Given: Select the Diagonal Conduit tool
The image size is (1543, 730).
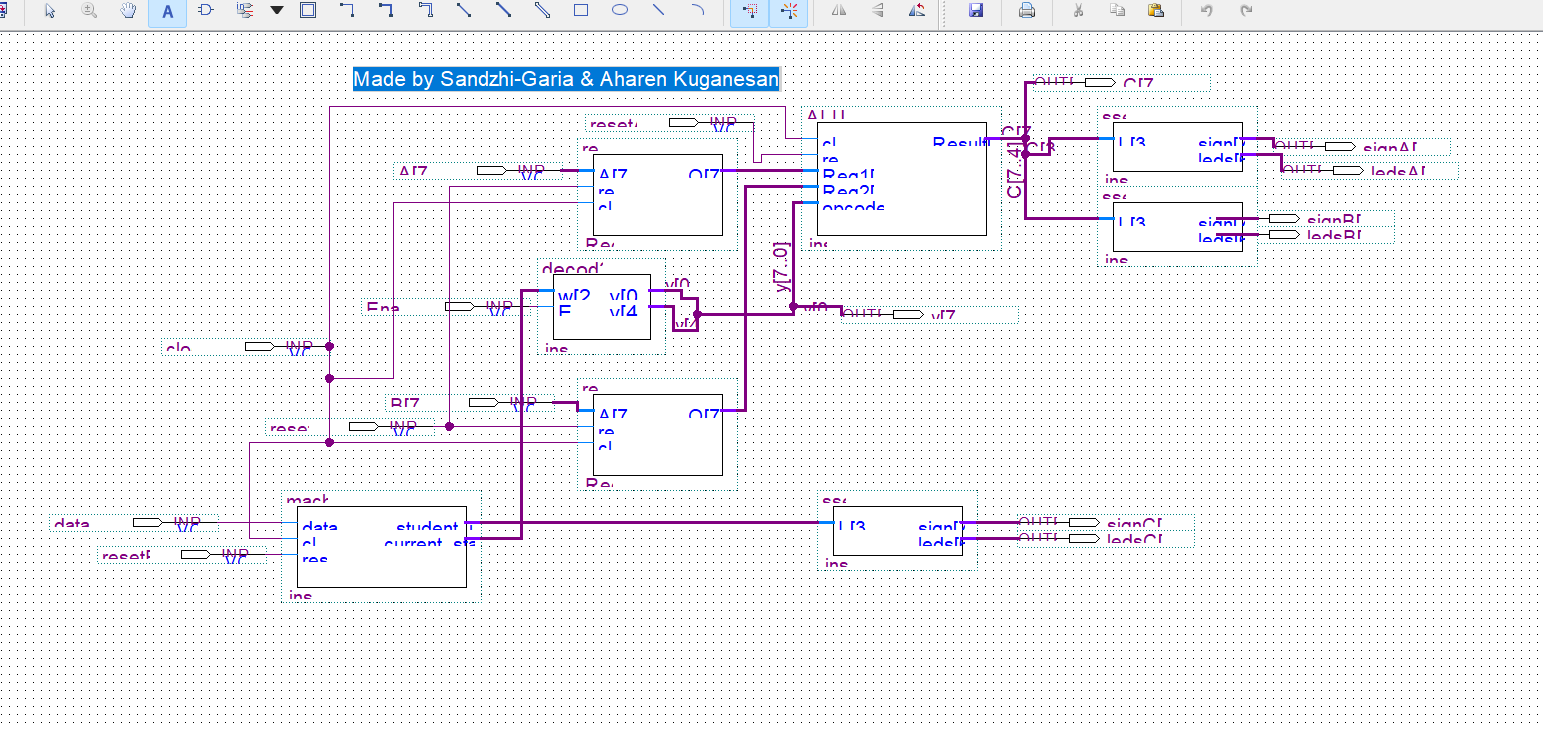Looking at the screenshot, I should tap(542, 11).
